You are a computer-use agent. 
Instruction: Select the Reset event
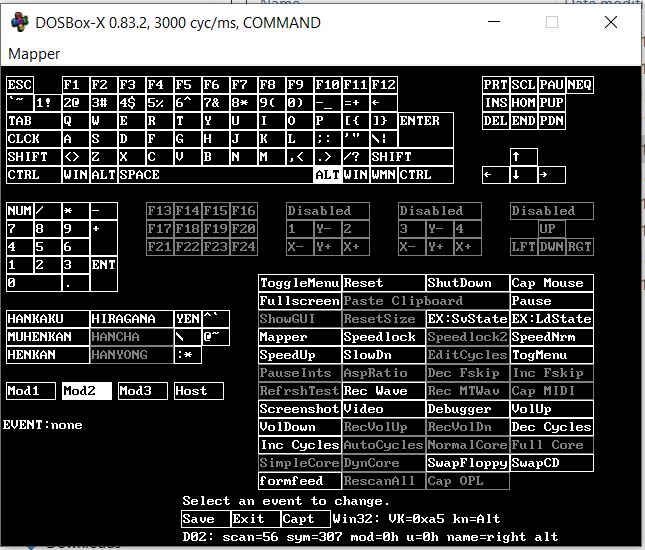coord(384,283)
